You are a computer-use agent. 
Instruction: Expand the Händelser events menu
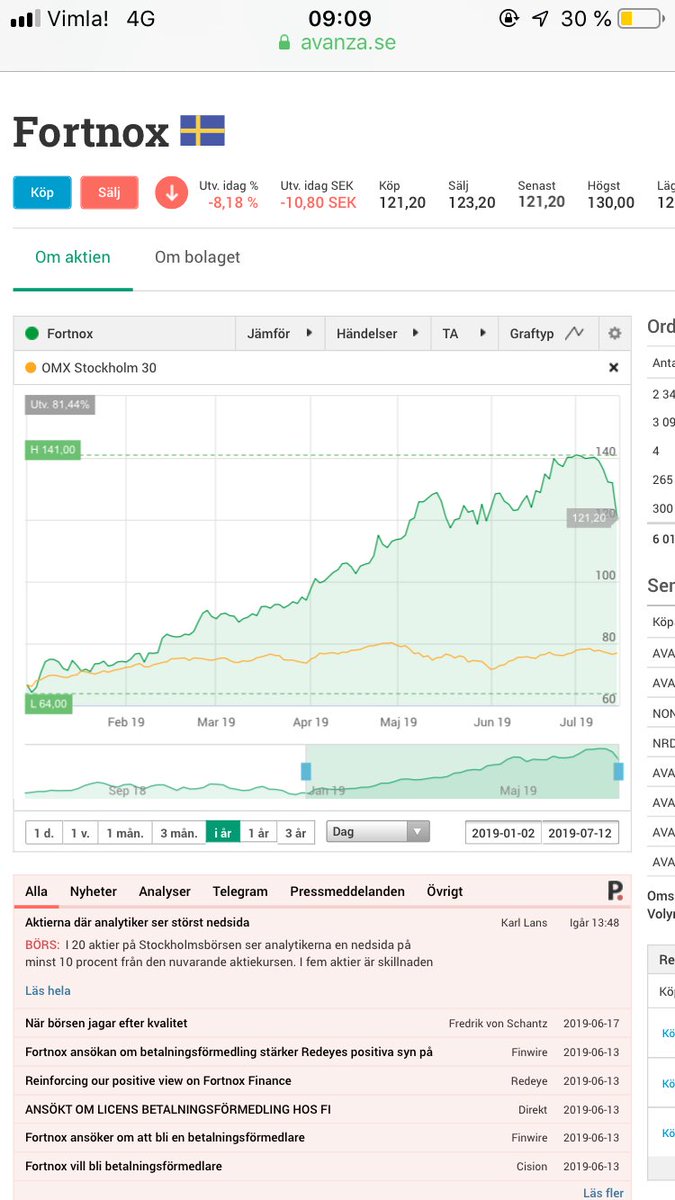[377, 333]
